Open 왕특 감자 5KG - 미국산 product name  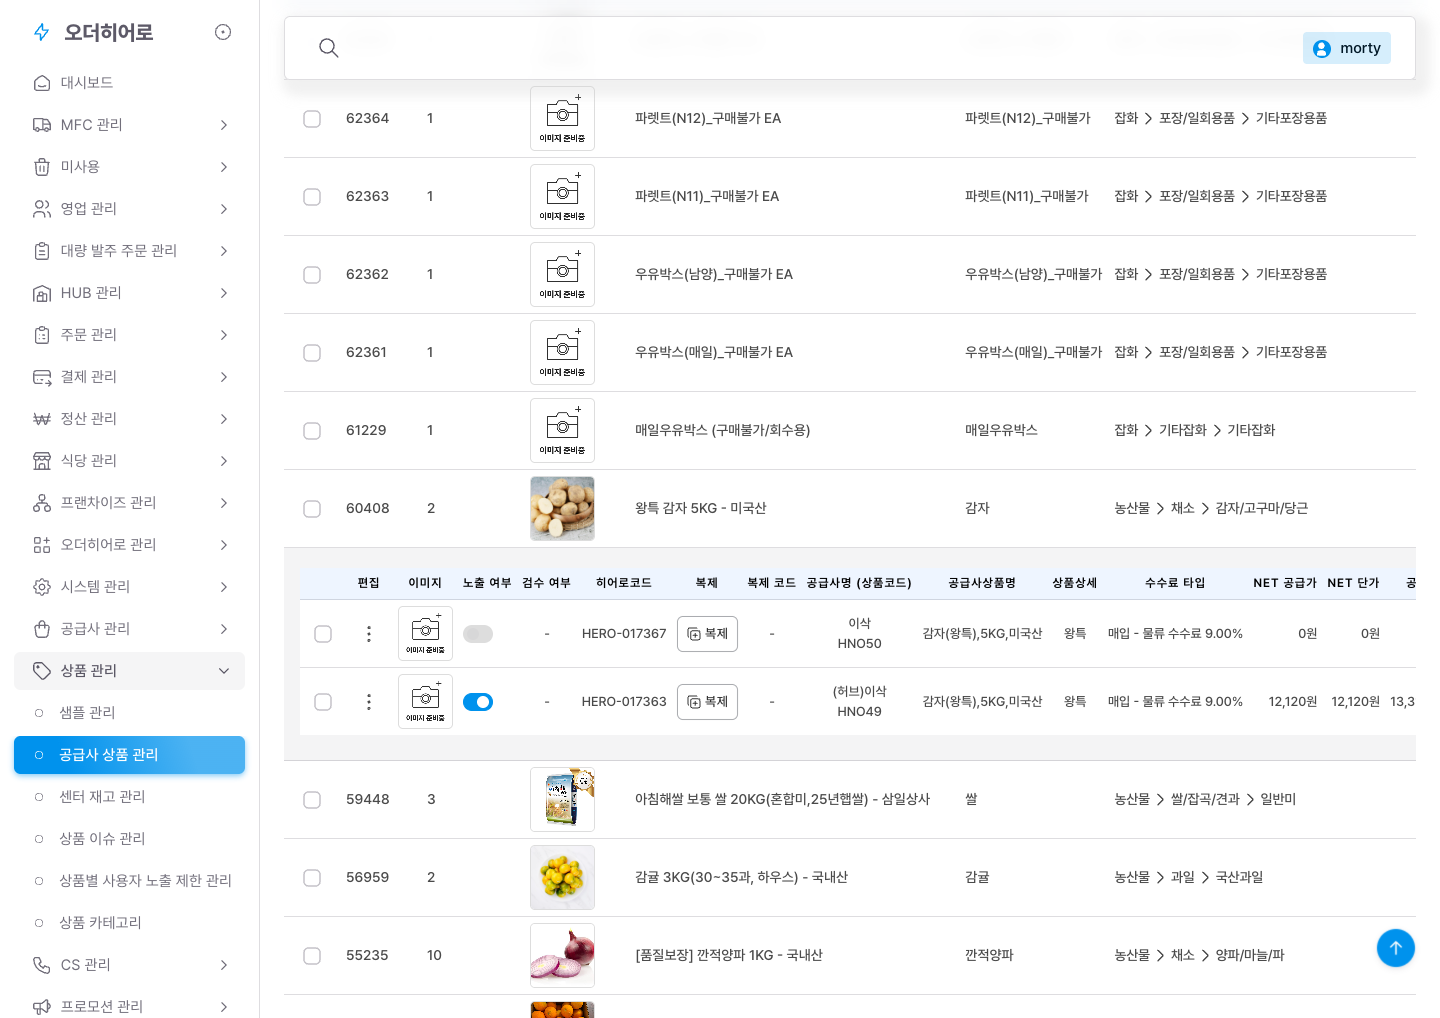point(700,508)
